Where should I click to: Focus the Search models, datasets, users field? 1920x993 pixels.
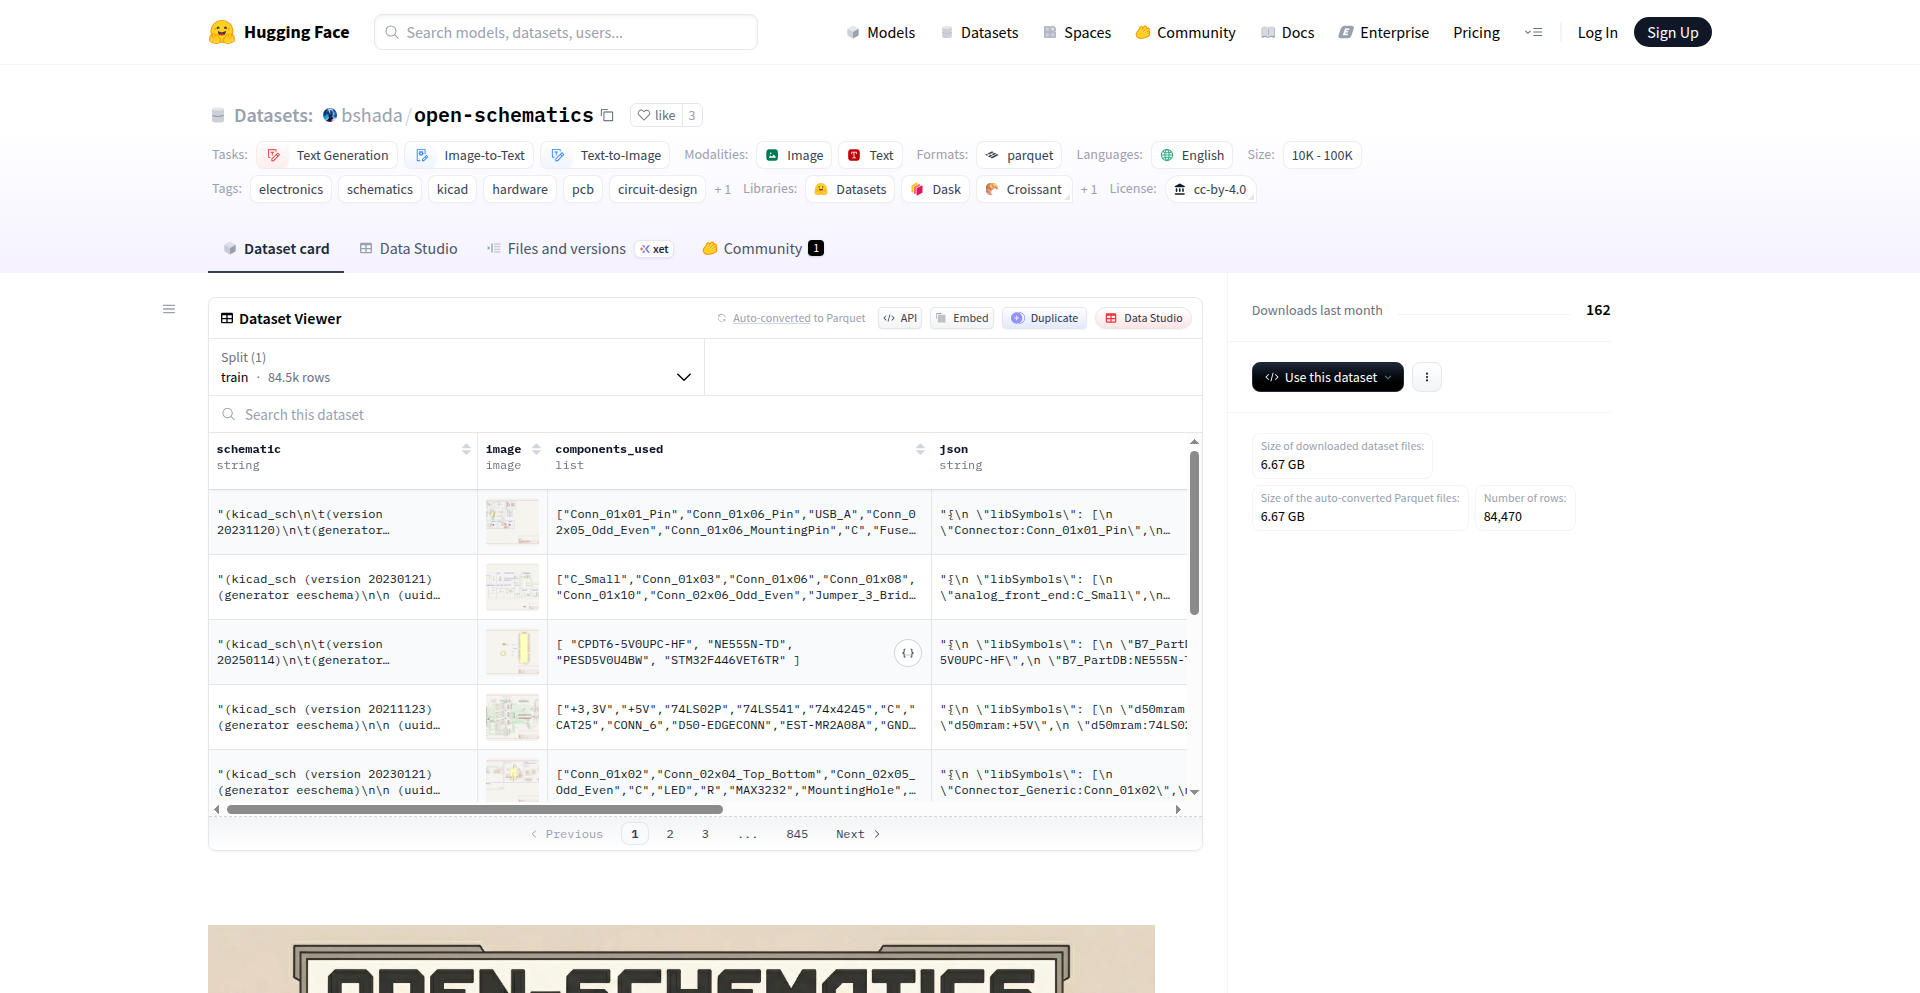click(x=566, y=32)
